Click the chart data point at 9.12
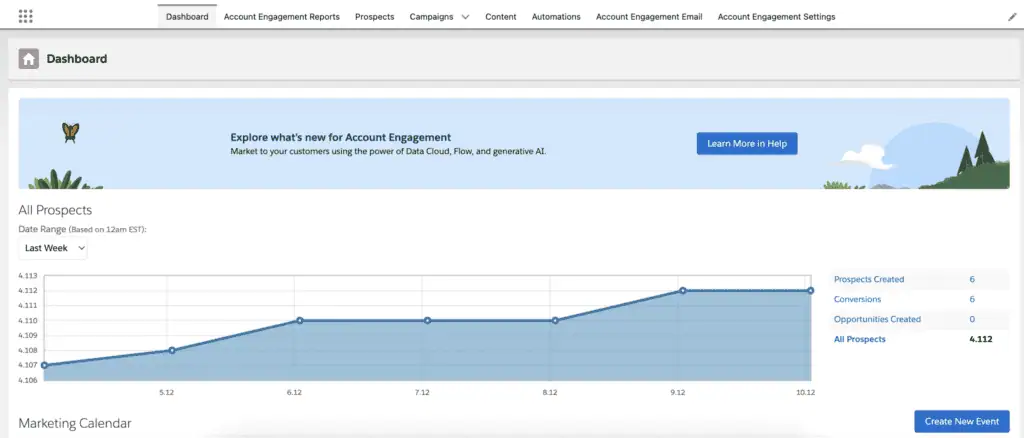The width and height of the screenshot is (1024, 438). (682, 290)
